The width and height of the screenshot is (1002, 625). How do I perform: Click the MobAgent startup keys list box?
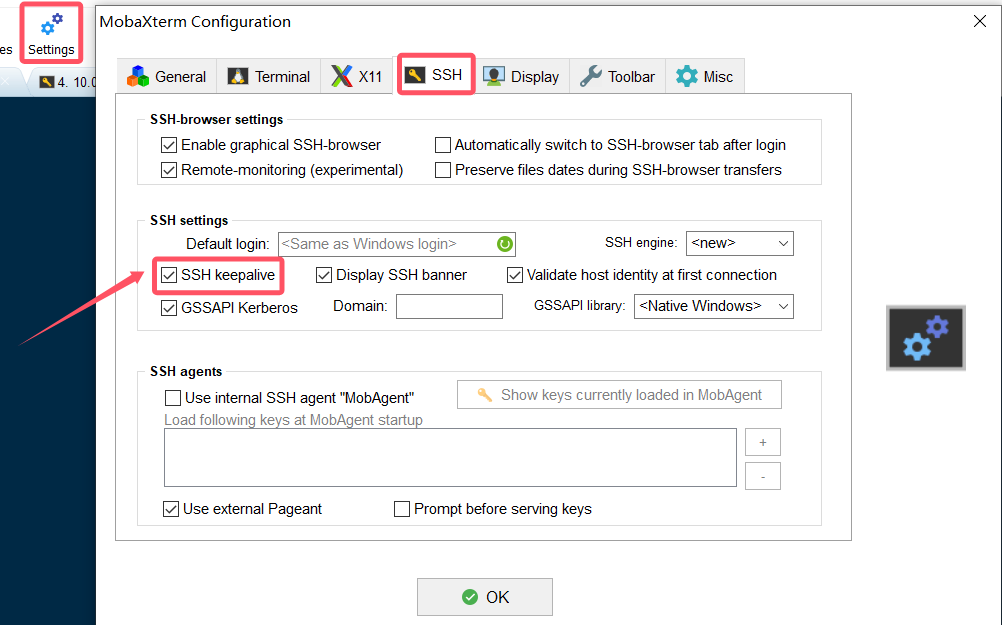click(451, 458)
